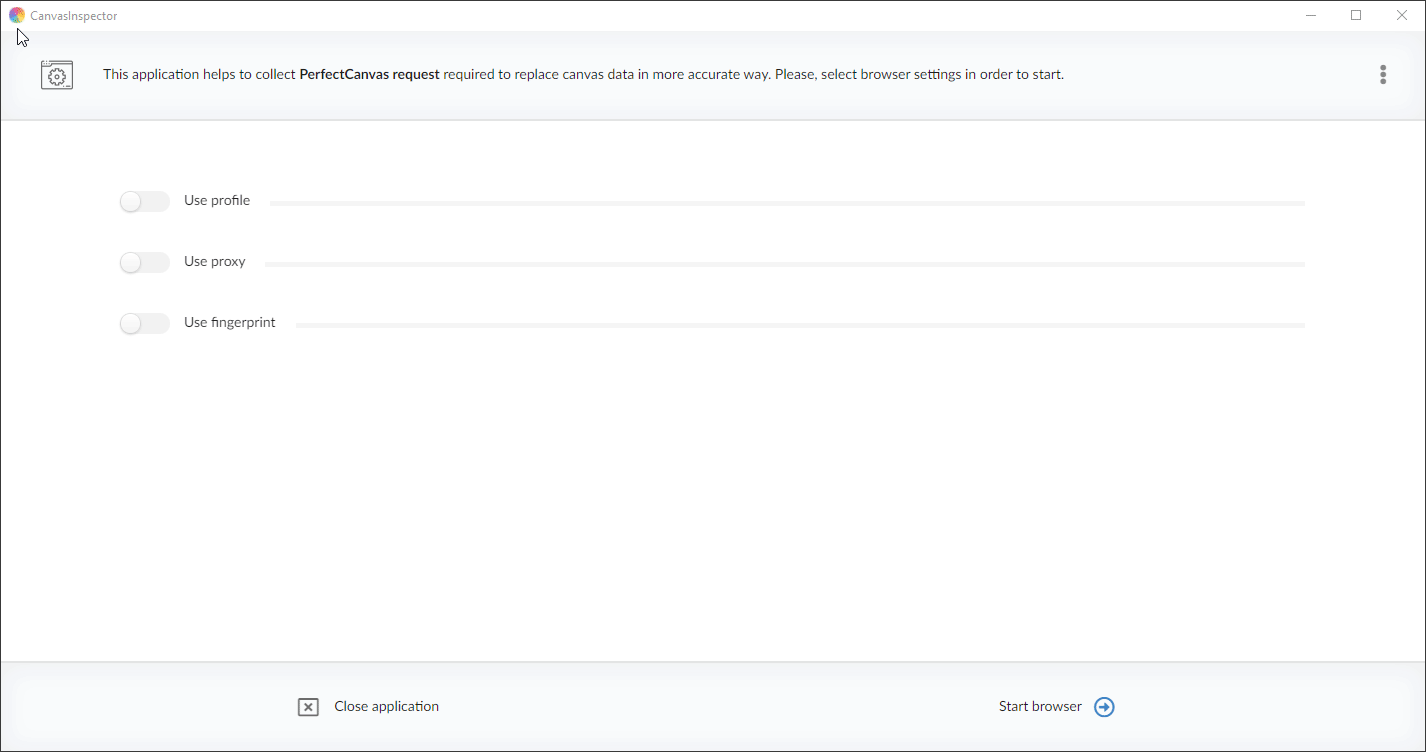Open the three-dot options menu

[1382, 75]
